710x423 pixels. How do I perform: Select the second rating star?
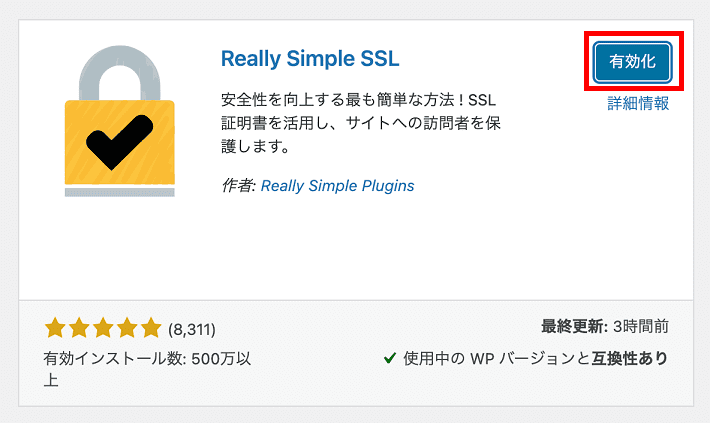[79, 328]
